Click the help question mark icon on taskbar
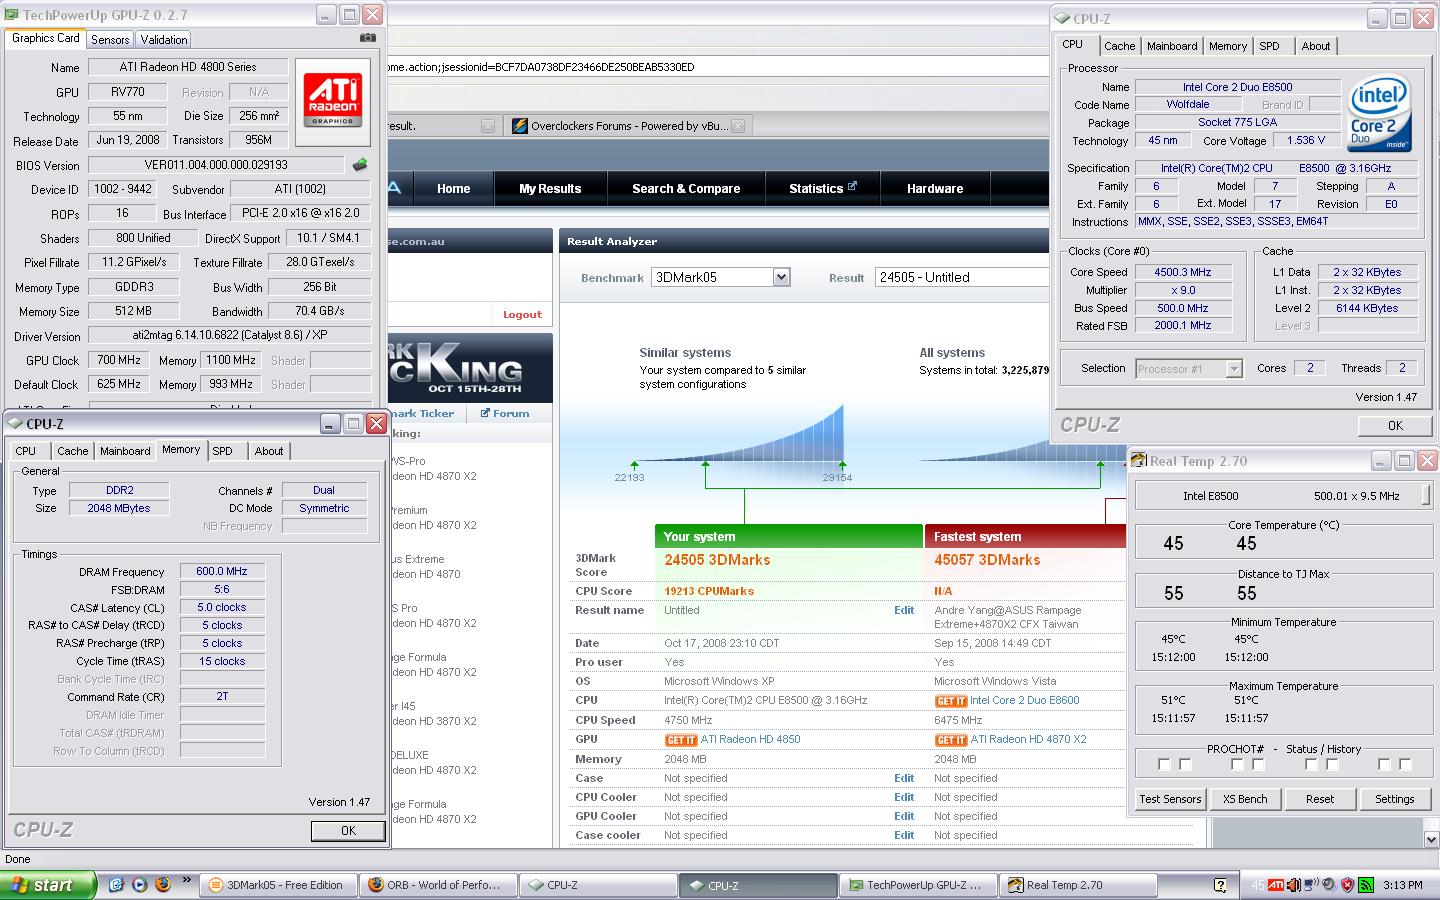This screenshot has width=1440, height=900. [x=1220, y=885]
